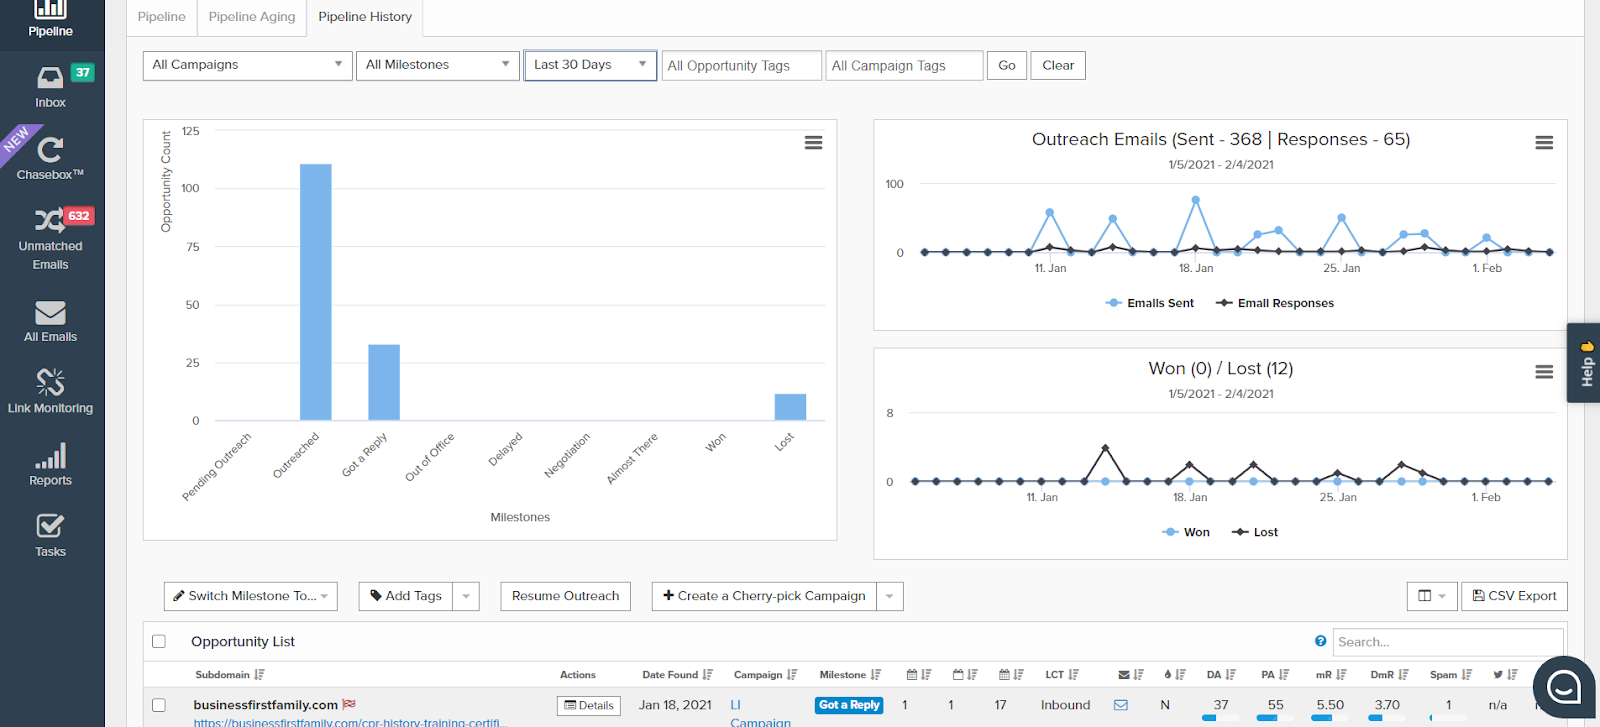Image resolution: width=1600 pixels, height=727 pixels.
Task: Check the businessfirstfamily.com row checkbox
Action: point(159,705)
